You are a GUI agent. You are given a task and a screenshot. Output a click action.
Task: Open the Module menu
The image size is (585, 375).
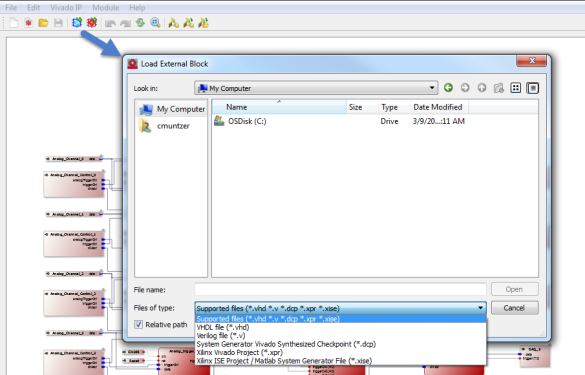tap(106, 7)
